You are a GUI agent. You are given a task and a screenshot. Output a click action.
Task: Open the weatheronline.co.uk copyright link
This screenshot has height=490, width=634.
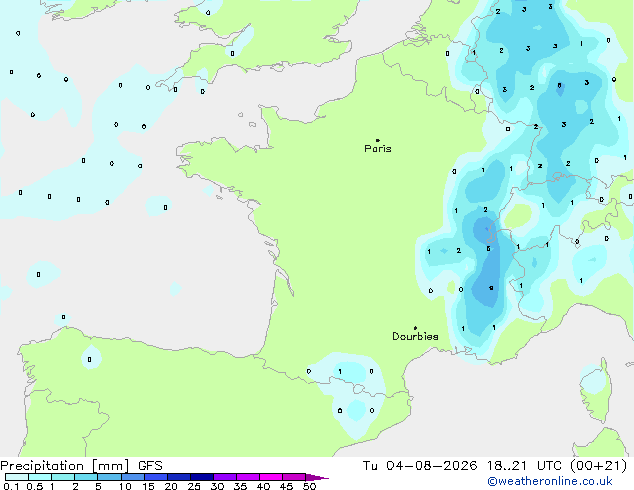[x=550, y=481]
